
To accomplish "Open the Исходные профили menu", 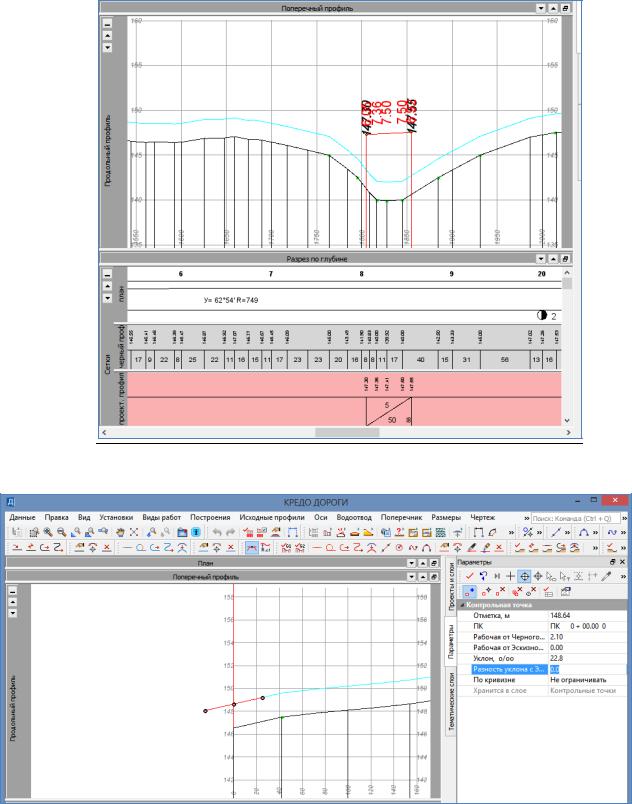I will 272,517.
